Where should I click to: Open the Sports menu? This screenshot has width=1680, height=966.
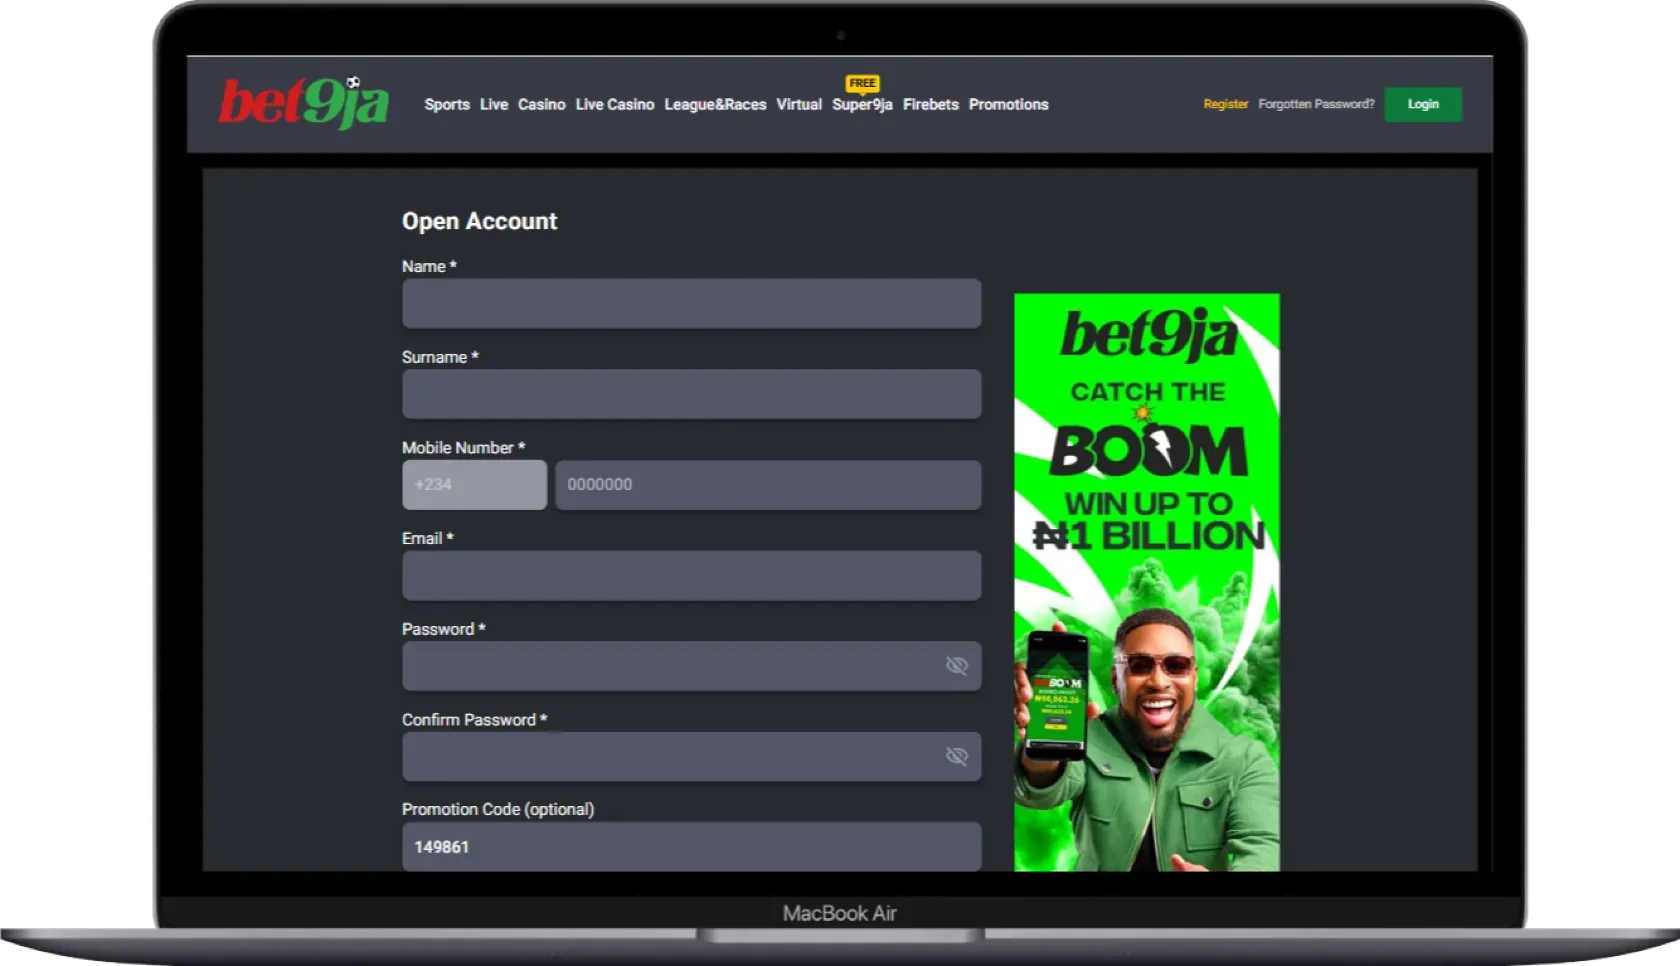(447, 104)
